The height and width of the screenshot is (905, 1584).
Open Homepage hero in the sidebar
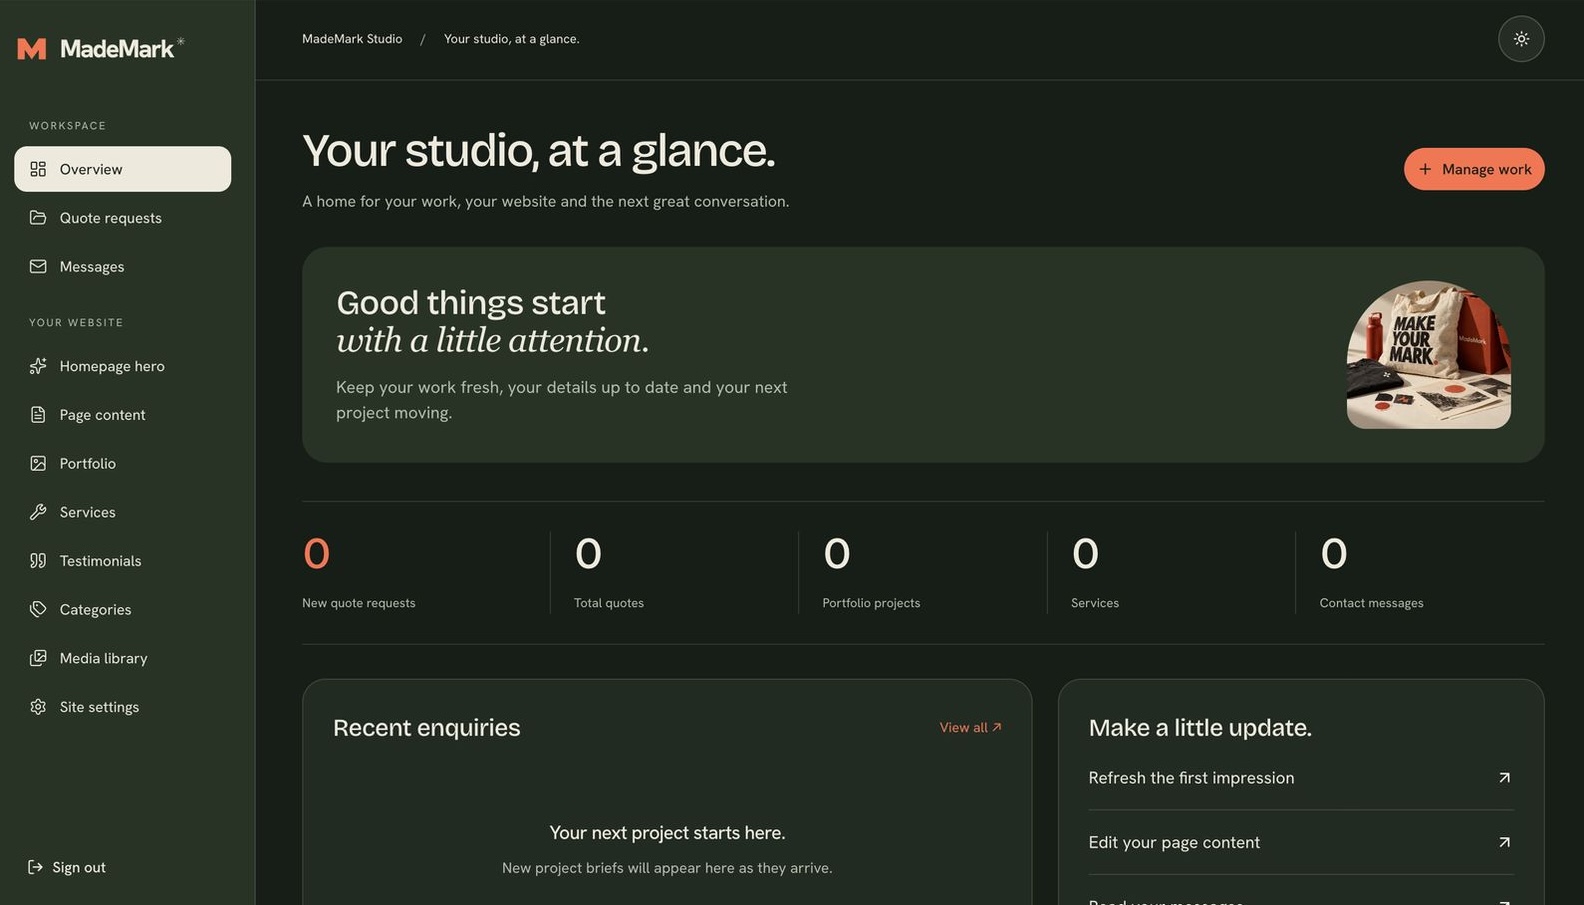point(123,366)
